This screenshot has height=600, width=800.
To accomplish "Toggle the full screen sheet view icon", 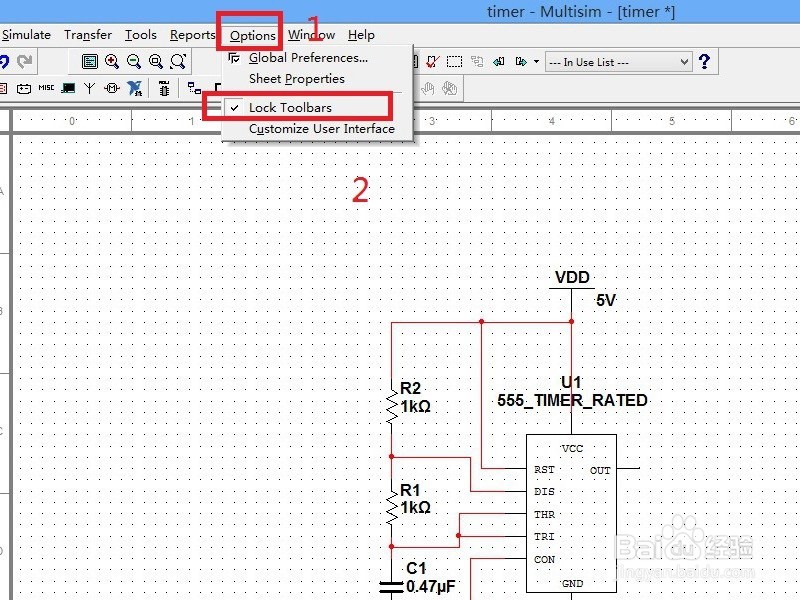I will (90, 62).
